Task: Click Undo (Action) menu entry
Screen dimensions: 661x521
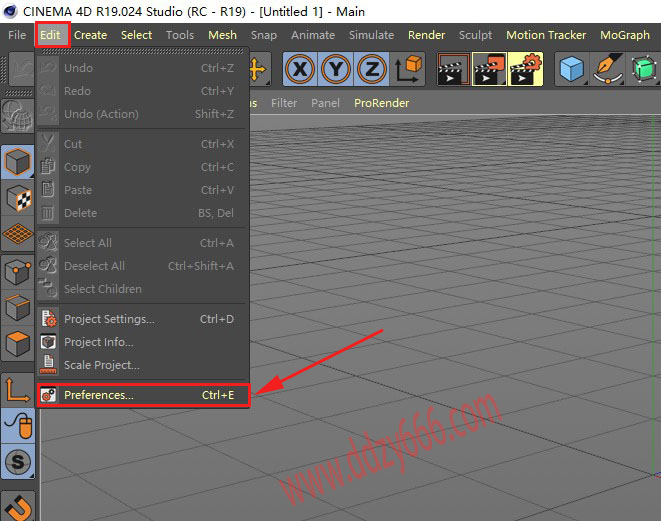Action: pyautogui.click(x=142, y=114)
